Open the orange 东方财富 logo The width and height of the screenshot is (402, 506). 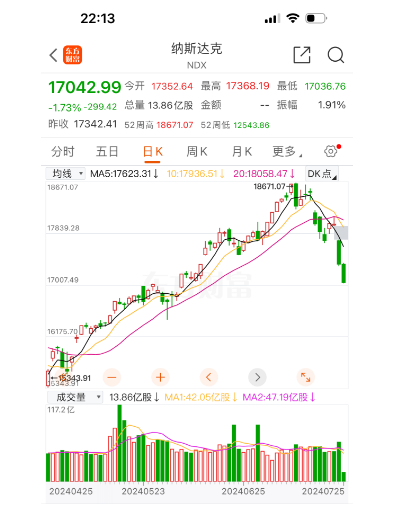tap(72, 55)
